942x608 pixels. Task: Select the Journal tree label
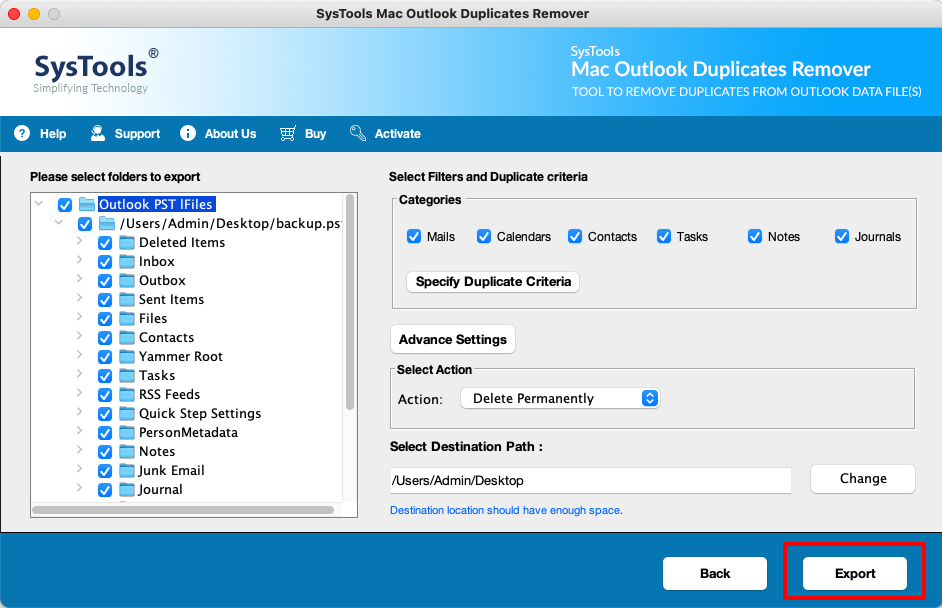160,490
